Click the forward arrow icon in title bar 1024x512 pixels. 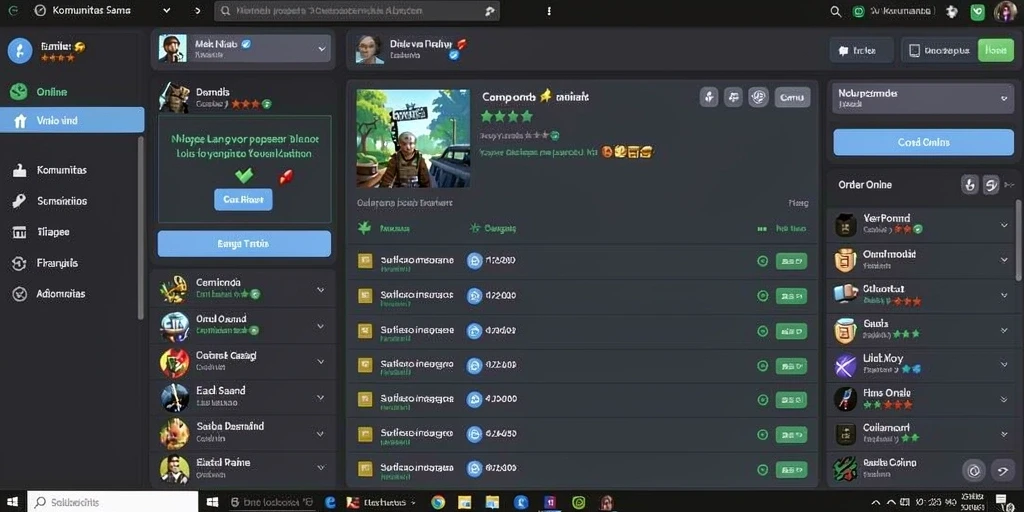point(198,11)
